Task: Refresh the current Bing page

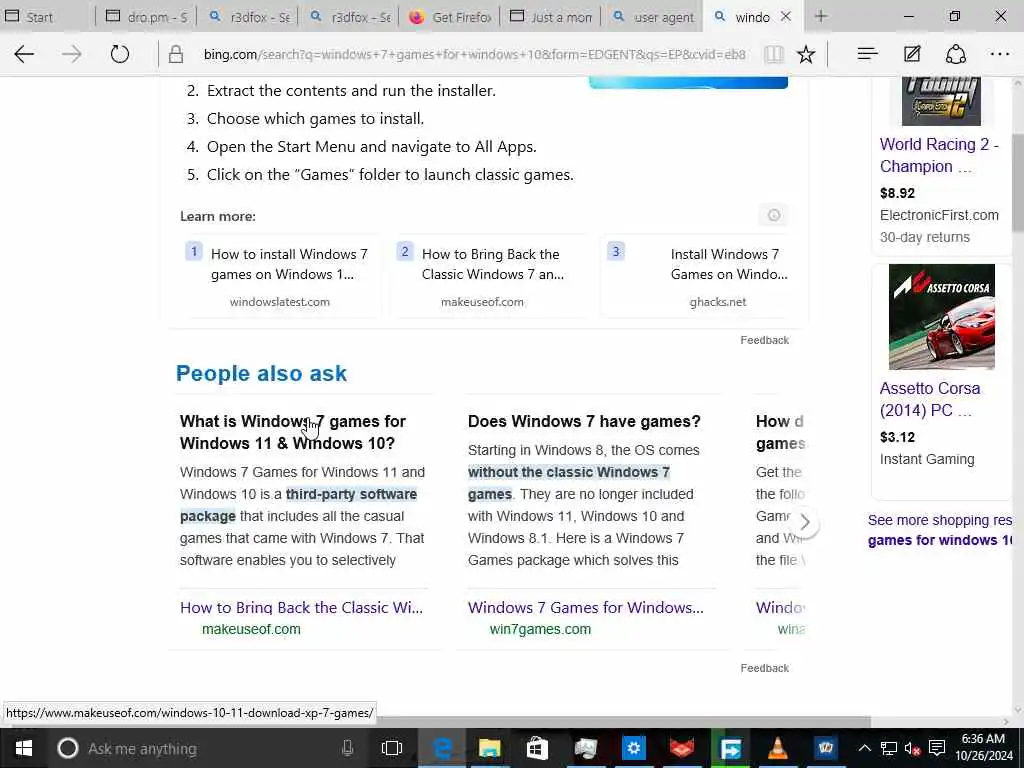Action: [x=120, y=54]
